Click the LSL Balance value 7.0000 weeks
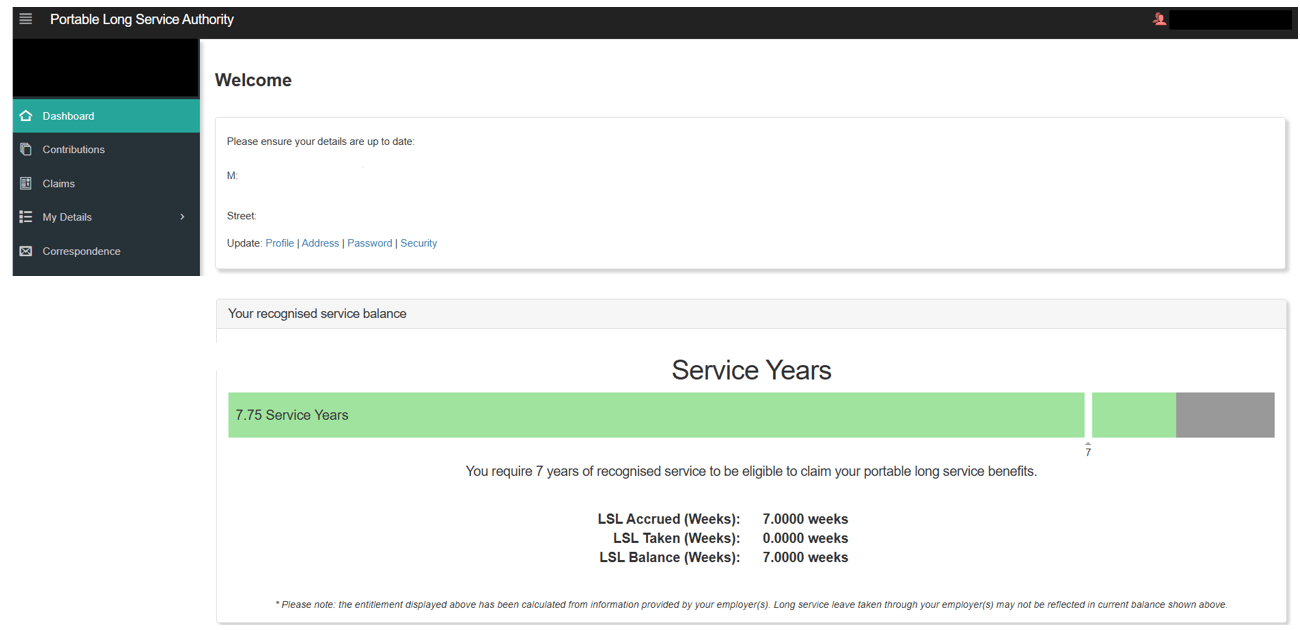 (x=805, y=557)
